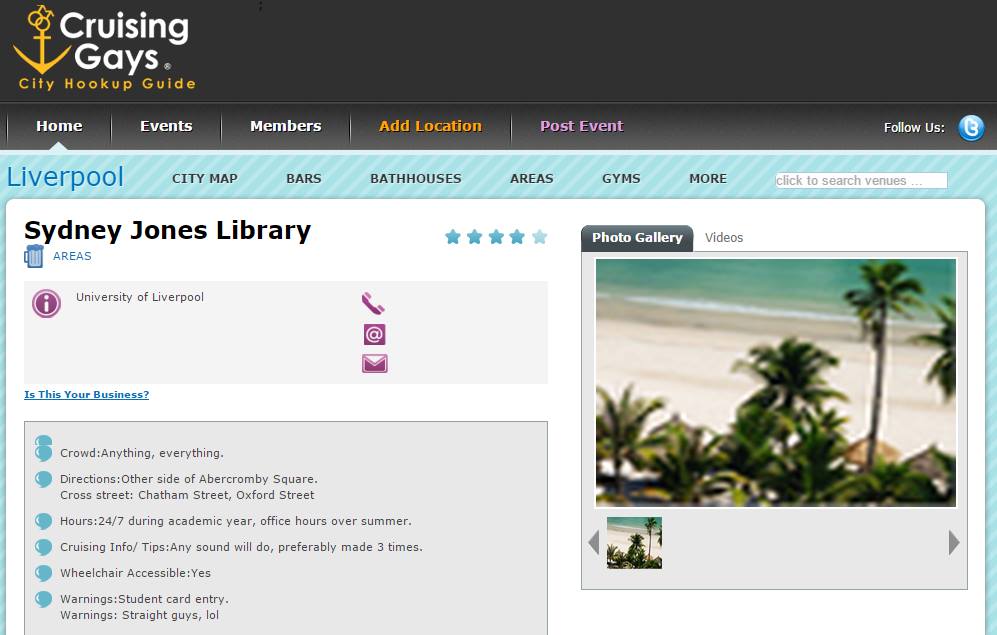Viewport: 997px width, 635px height.
Task: Select Add Location in the navigation
Action: (430, 126)
